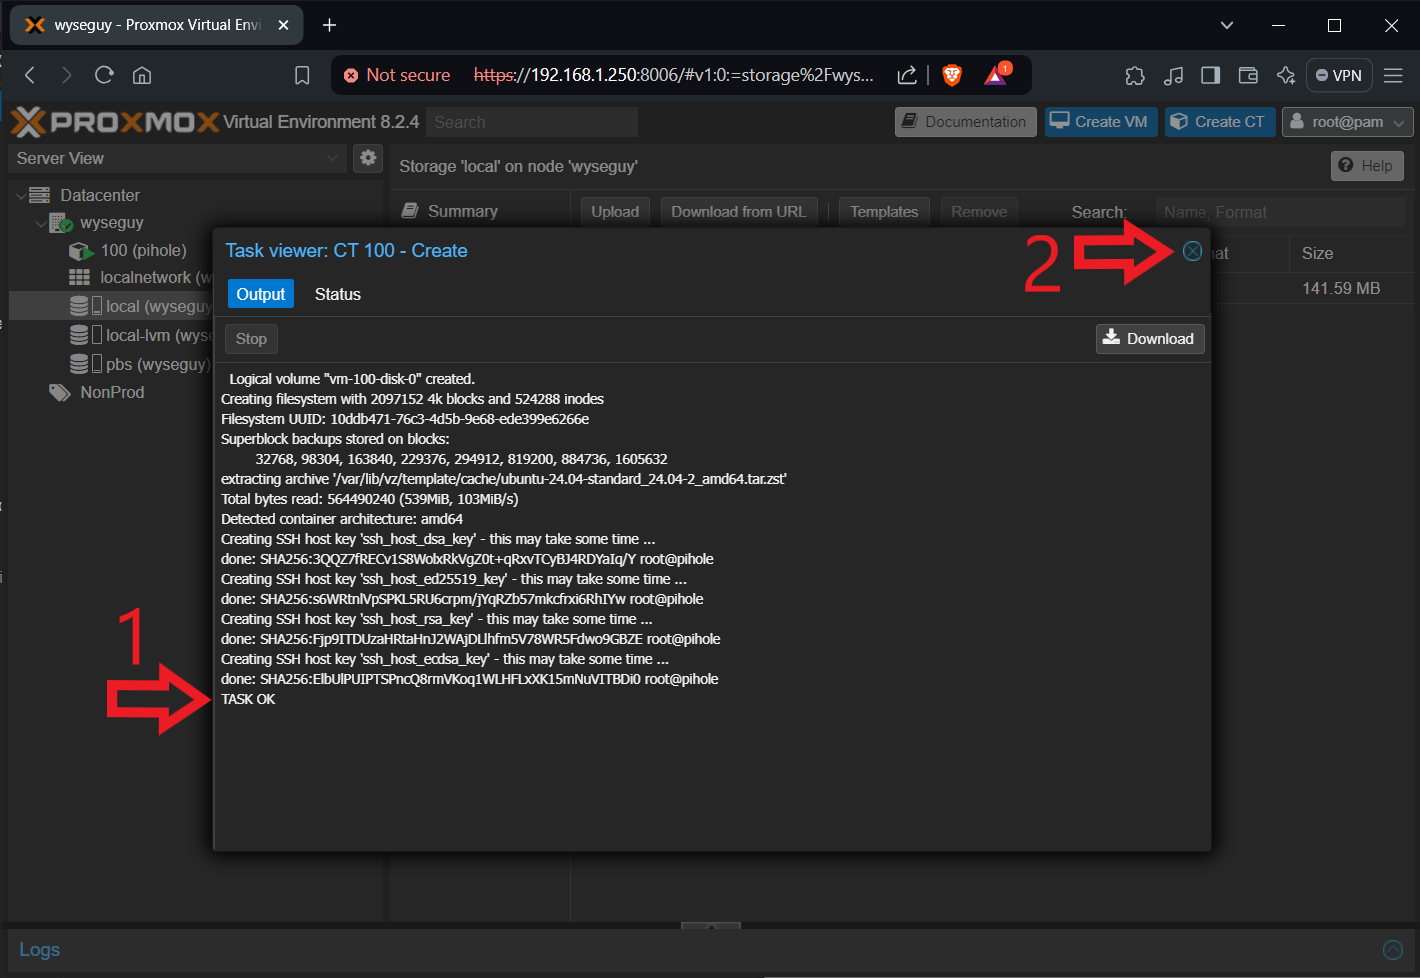Focus the Name, Format search field

pyautogui.click(x=1280, y=212)
